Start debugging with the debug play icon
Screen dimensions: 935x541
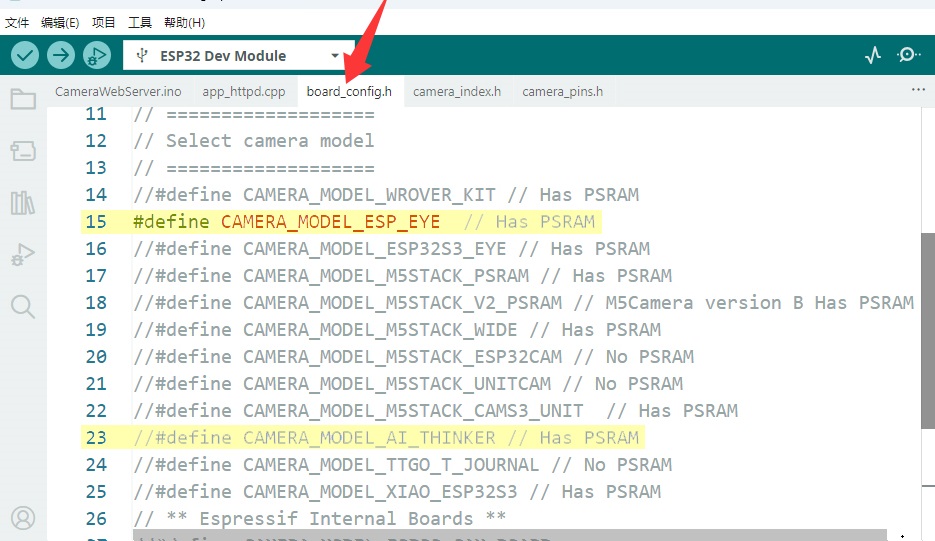[x=97, y=55]
